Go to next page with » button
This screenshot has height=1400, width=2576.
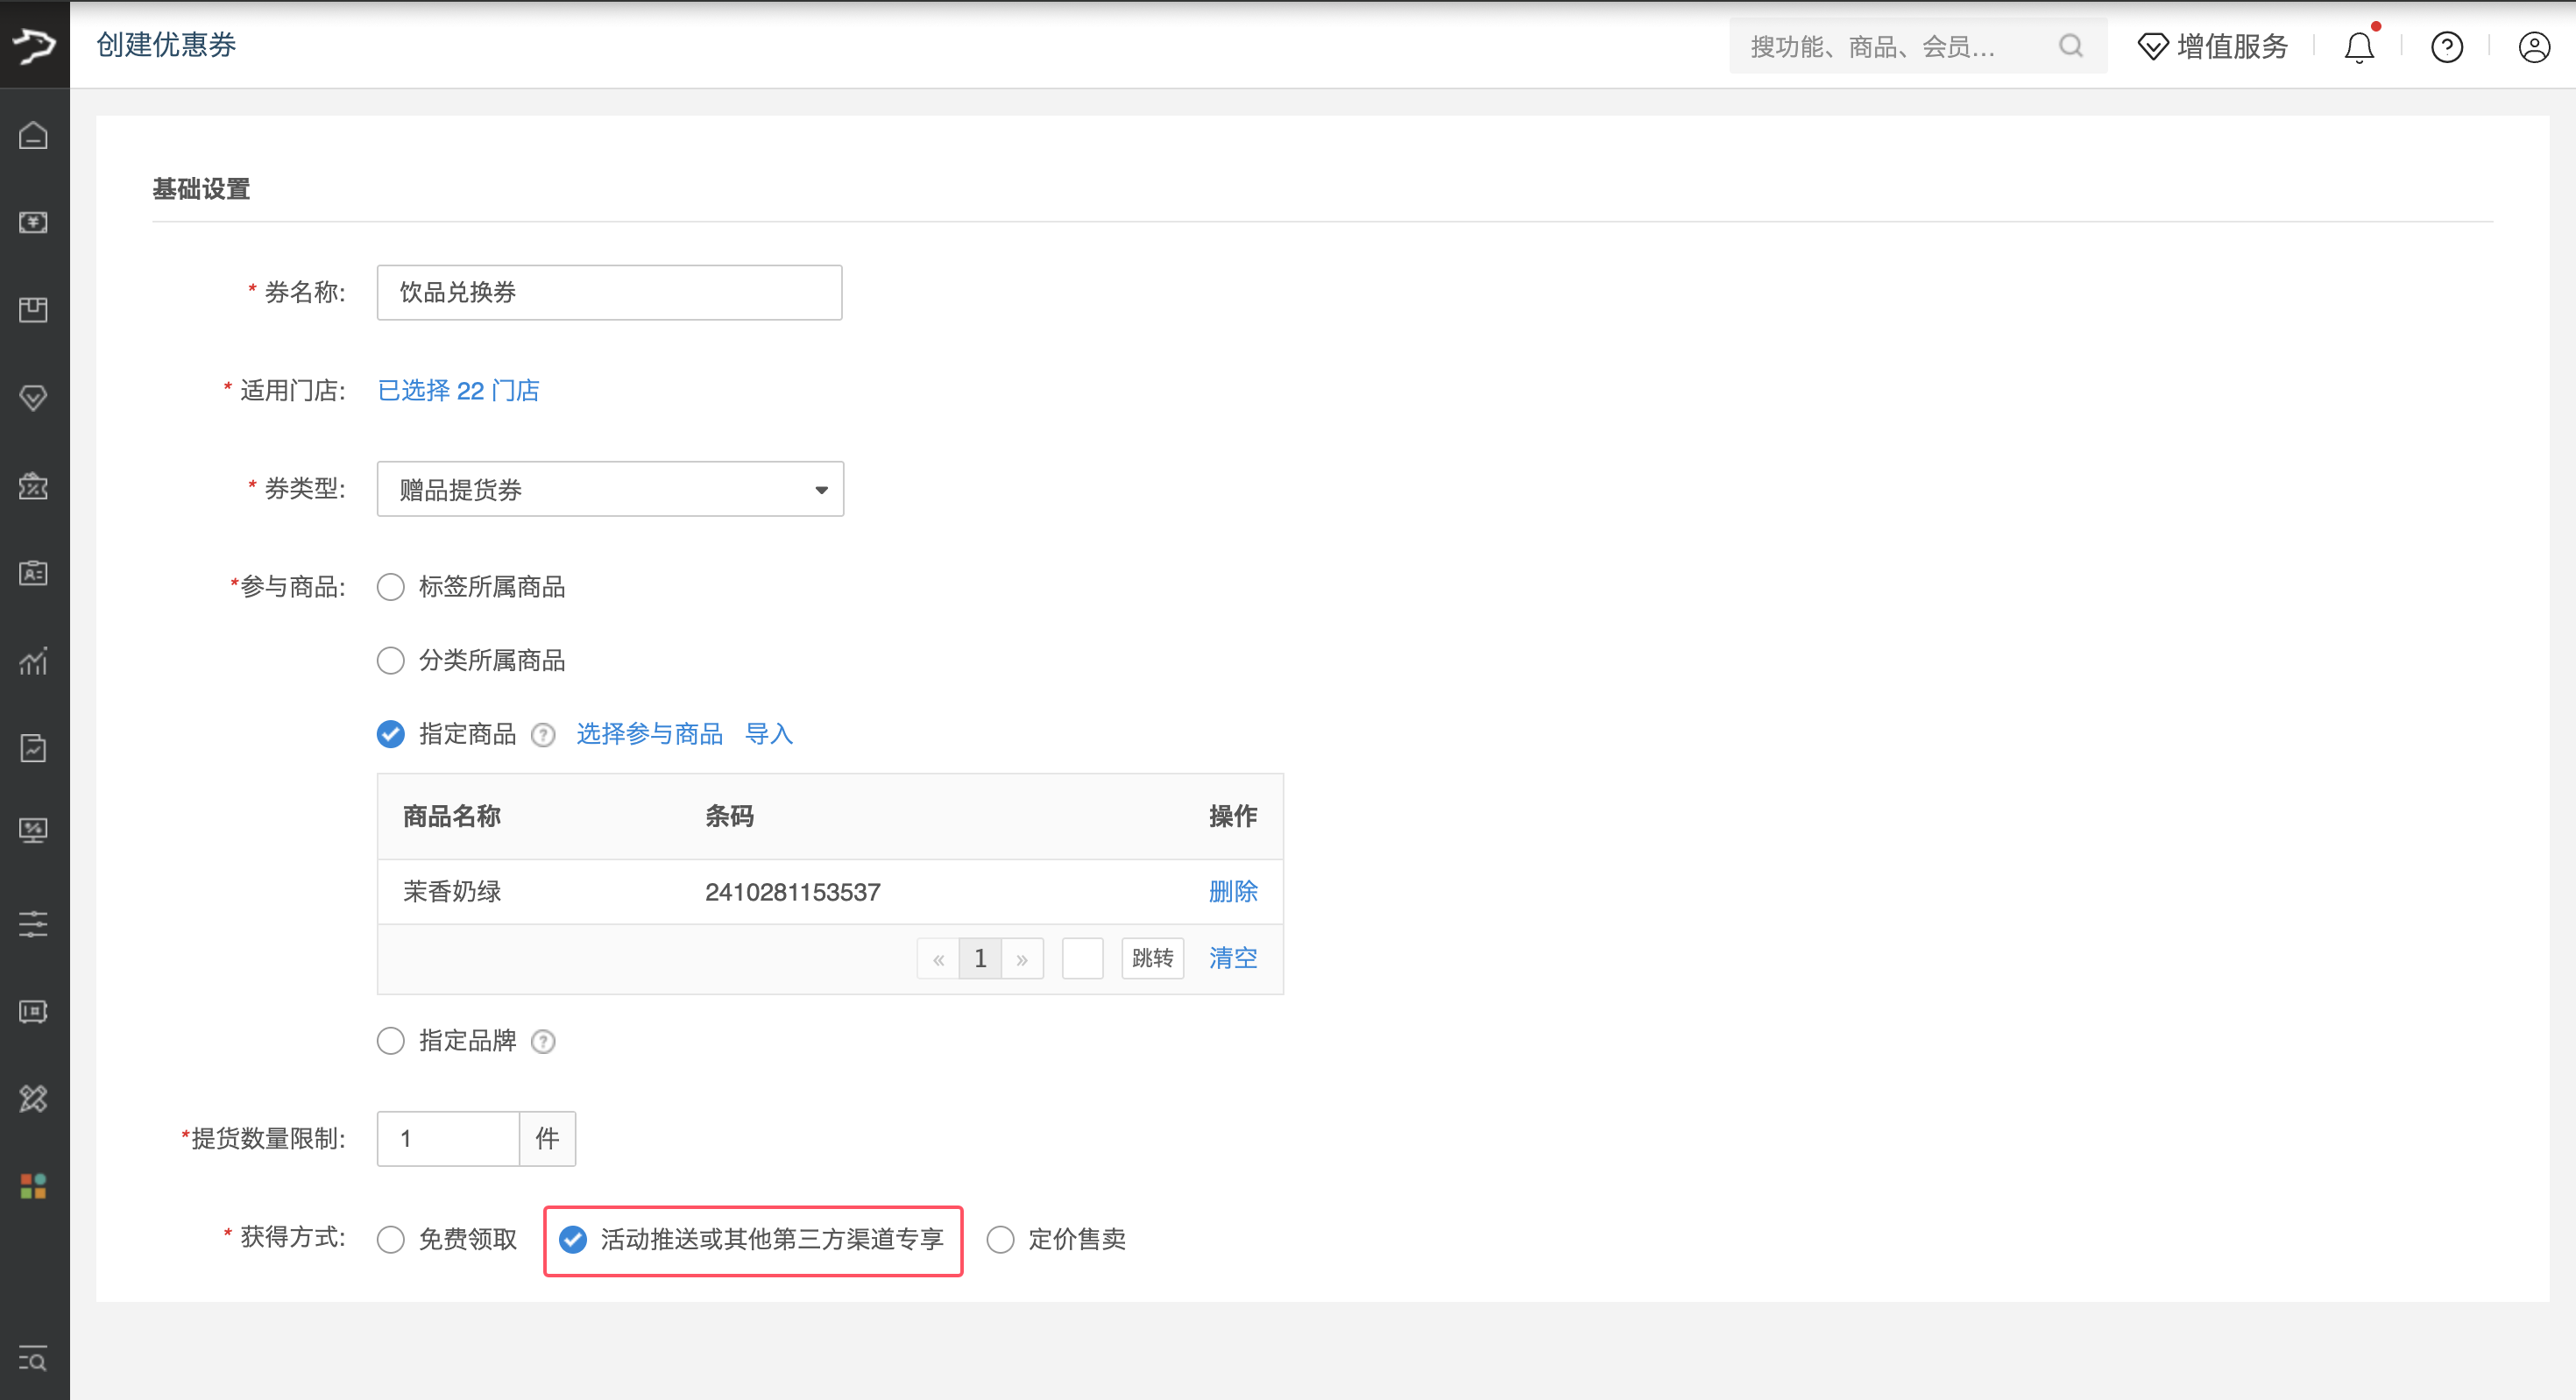pos(1022,959)
